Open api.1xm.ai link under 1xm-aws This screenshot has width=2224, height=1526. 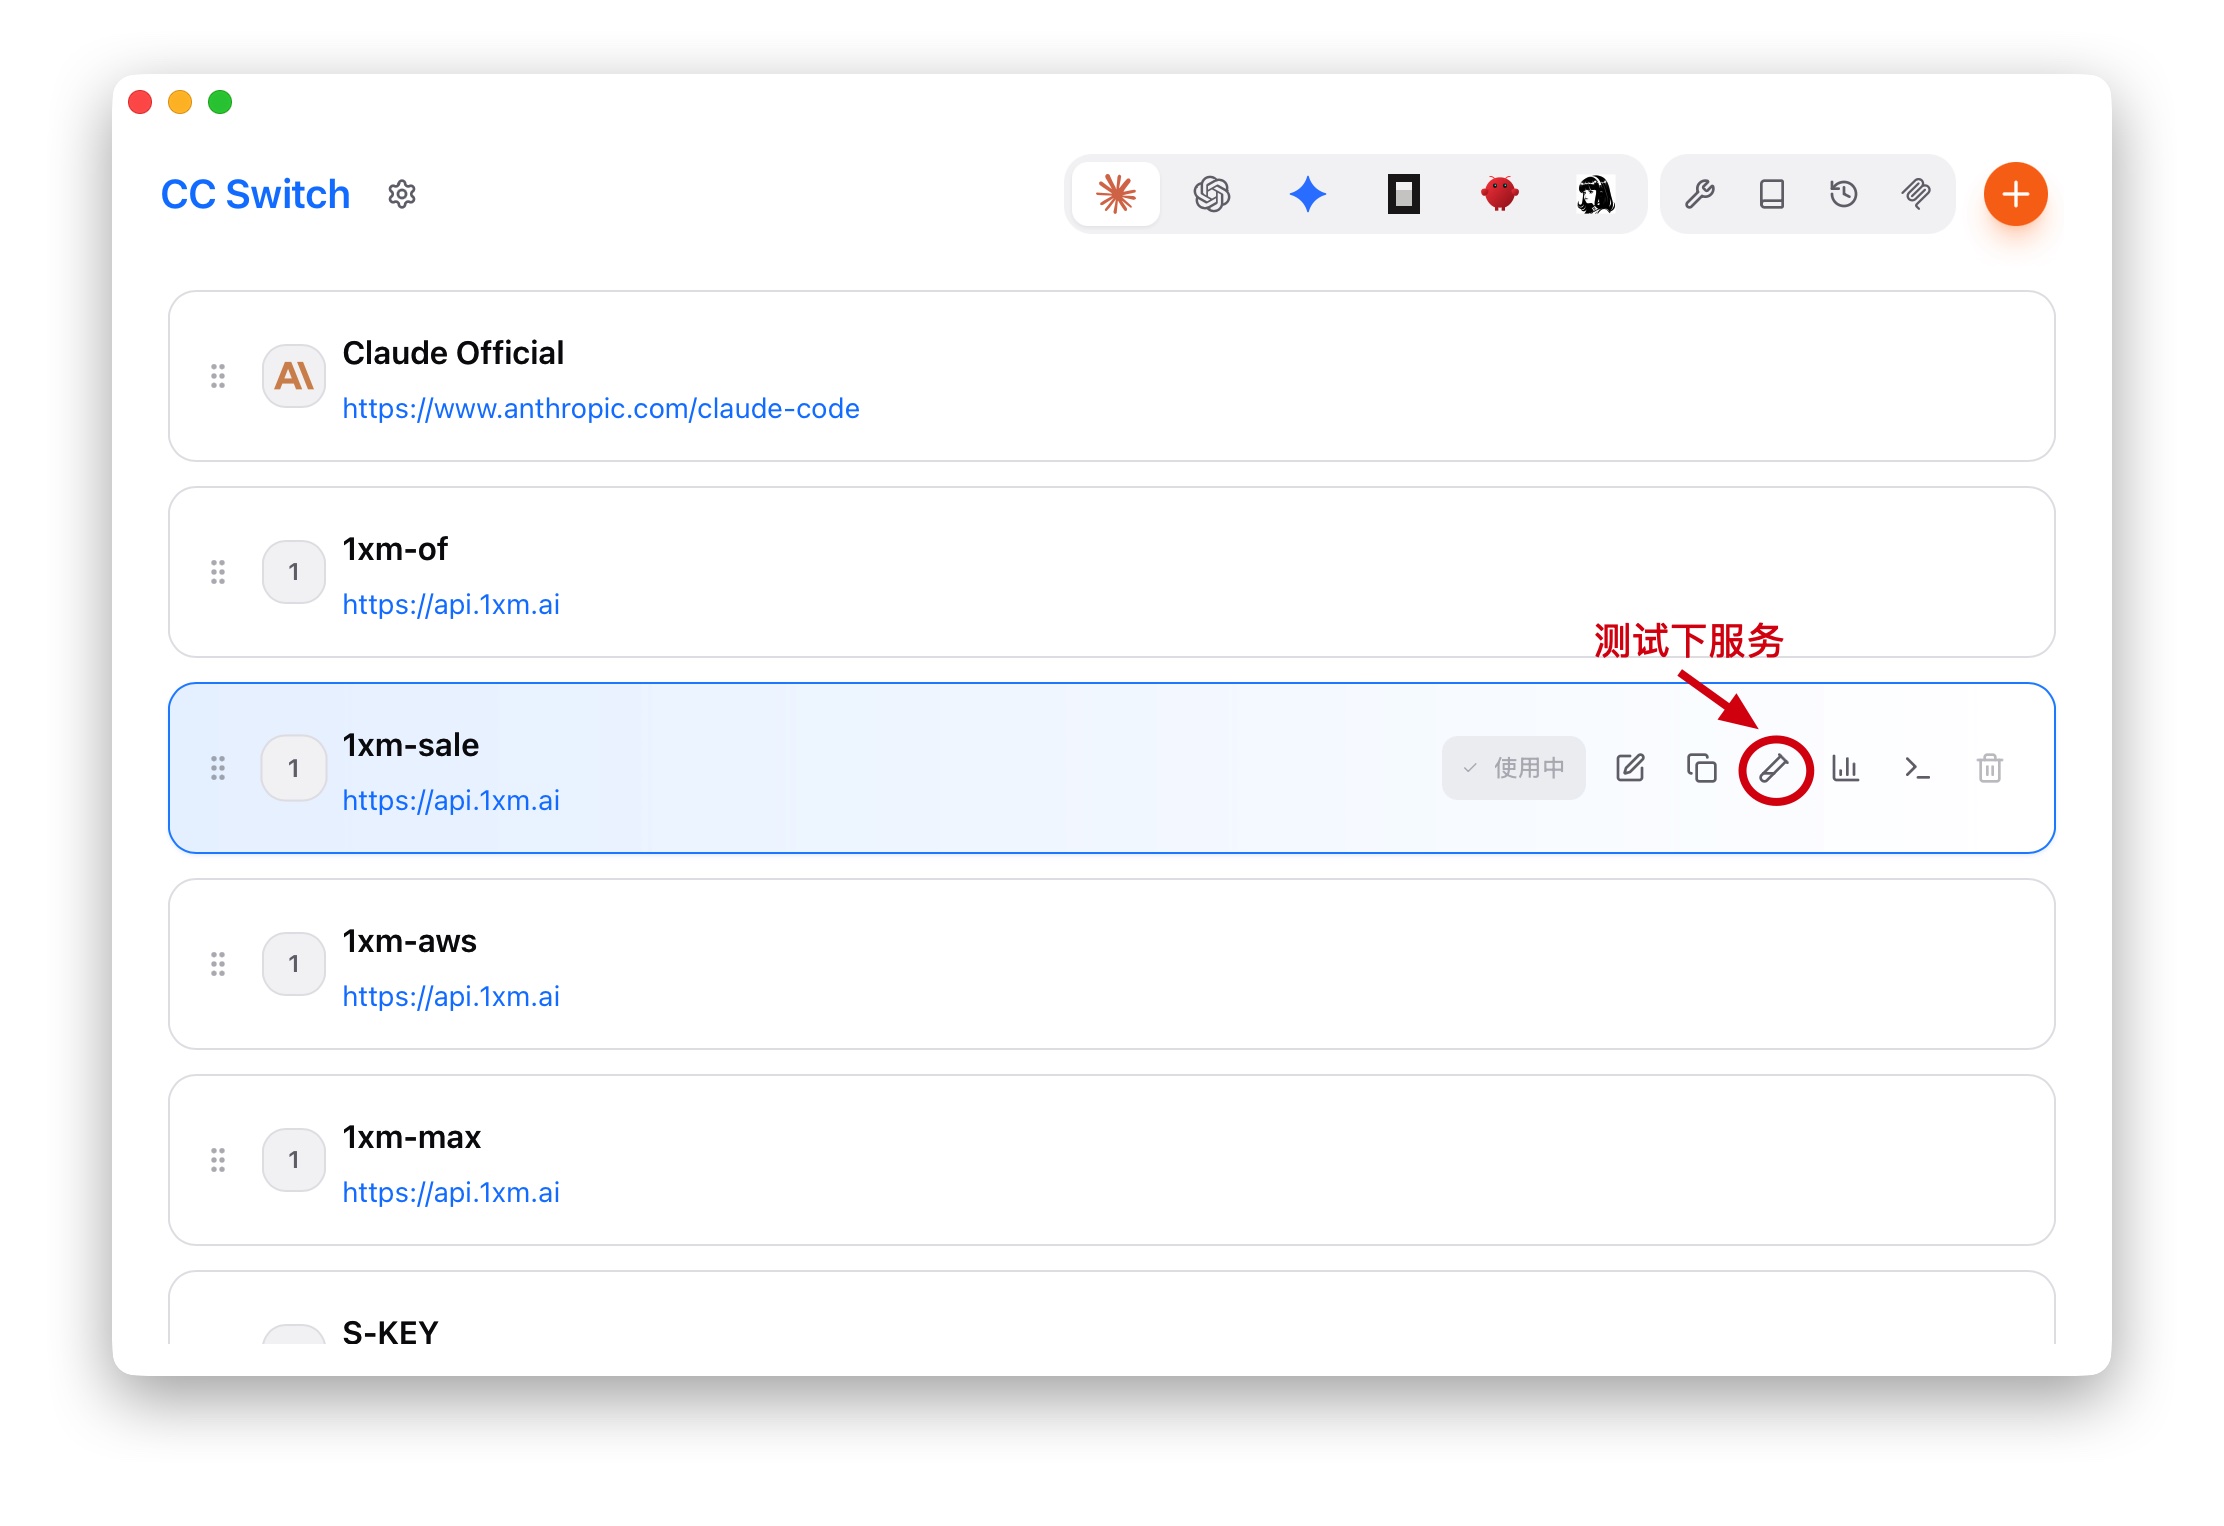[x=451, y=996]
